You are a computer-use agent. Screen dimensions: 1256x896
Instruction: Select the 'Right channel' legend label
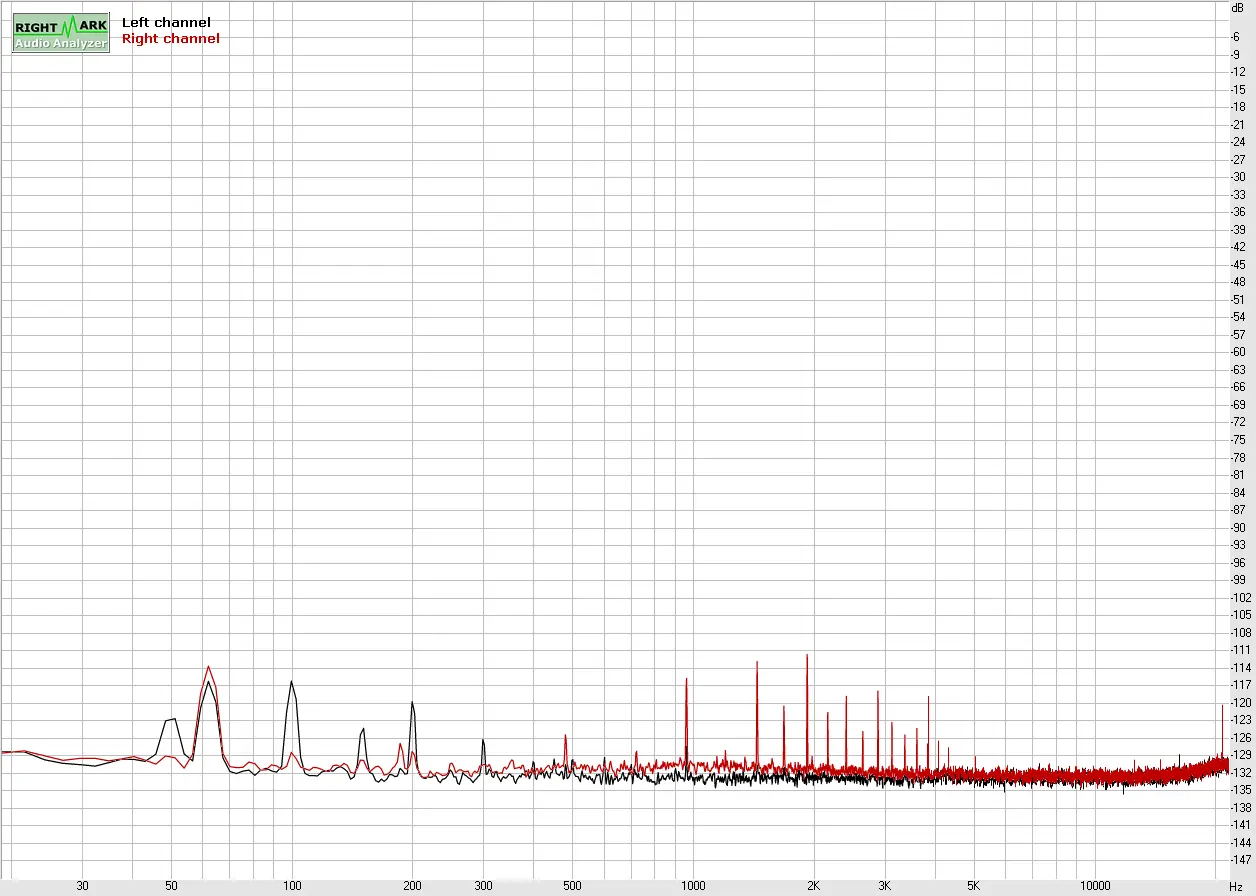click(x=170, y=38)
